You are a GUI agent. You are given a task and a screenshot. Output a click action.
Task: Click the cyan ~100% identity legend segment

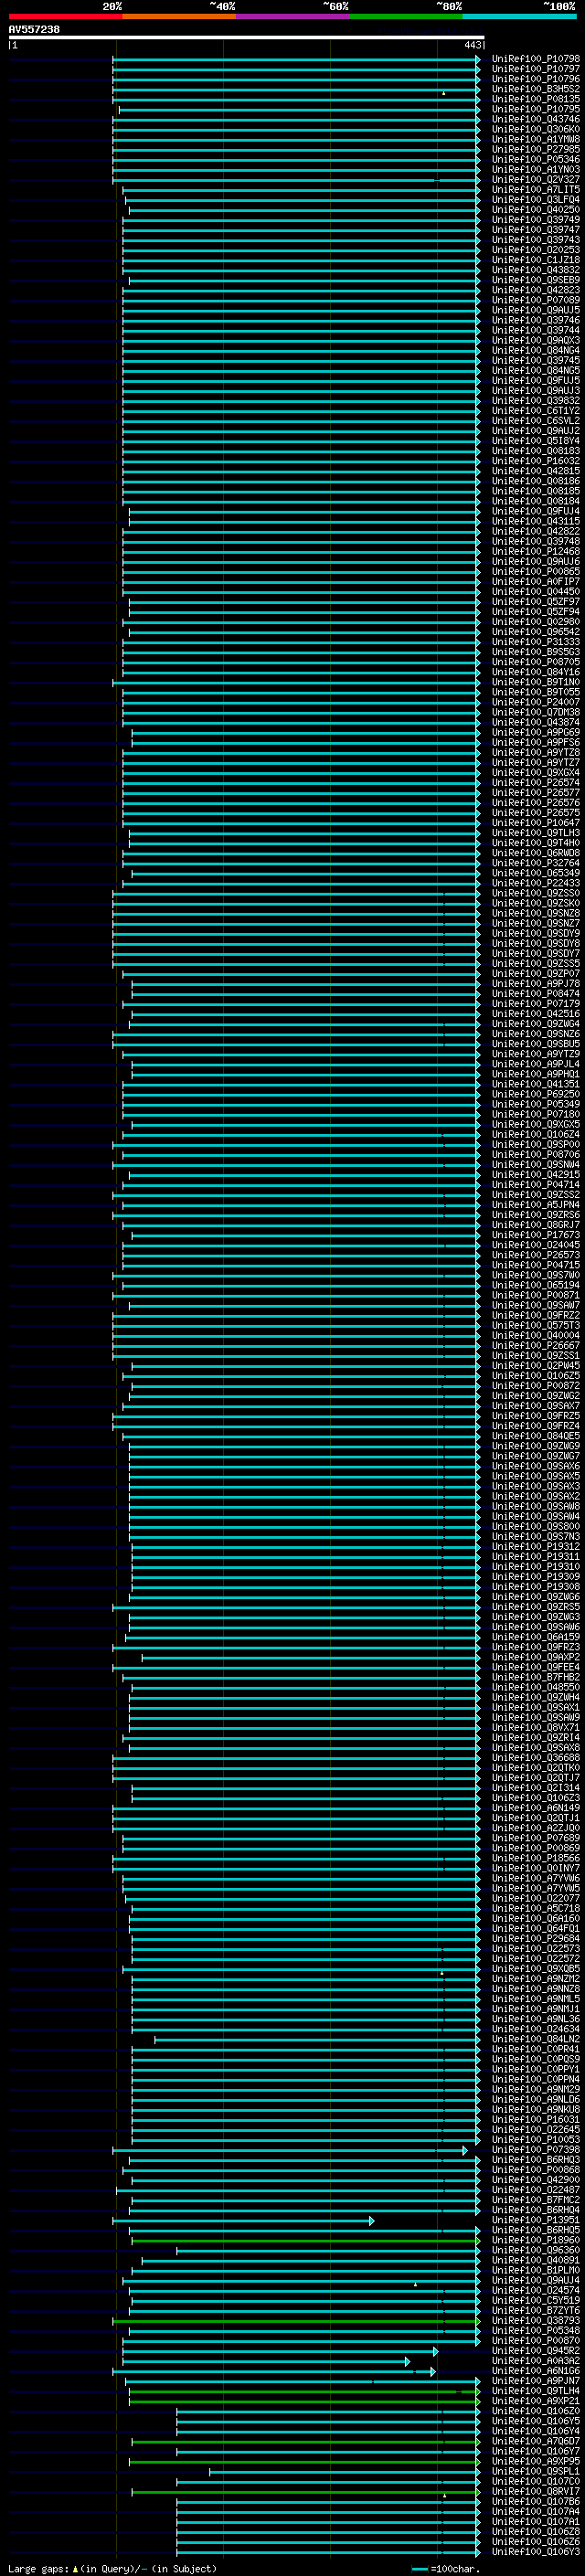pyautogui.click(x=519, y=16)
